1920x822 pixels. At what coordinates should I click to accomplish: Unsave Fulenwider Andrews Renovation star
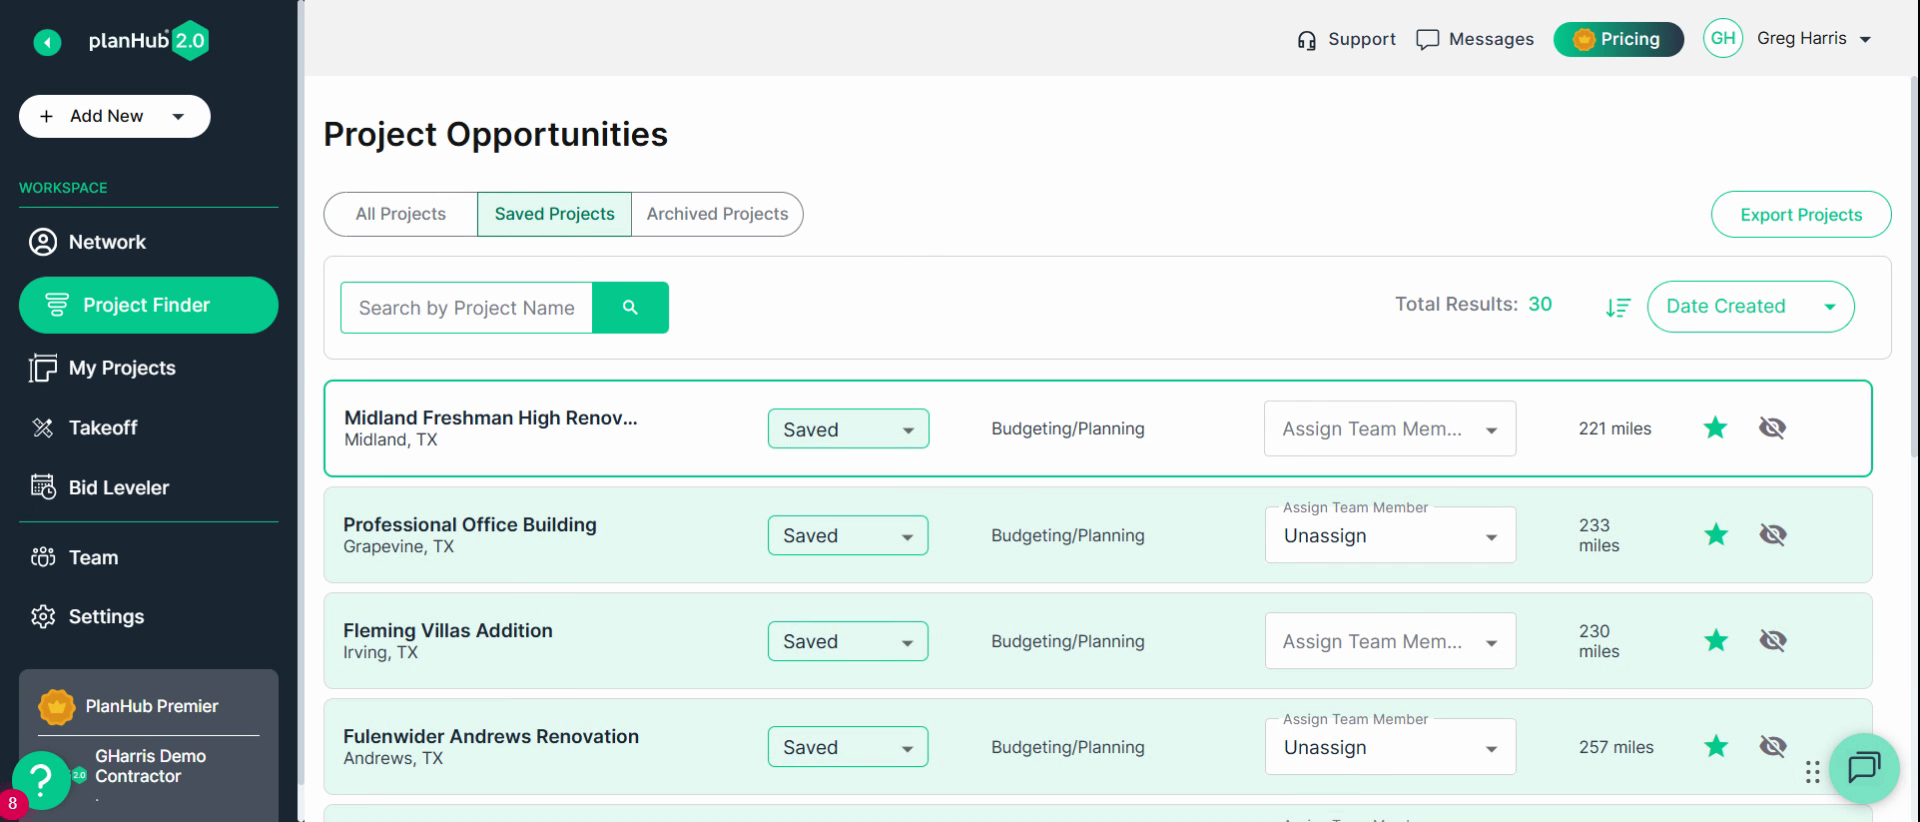coord(1716,746)
